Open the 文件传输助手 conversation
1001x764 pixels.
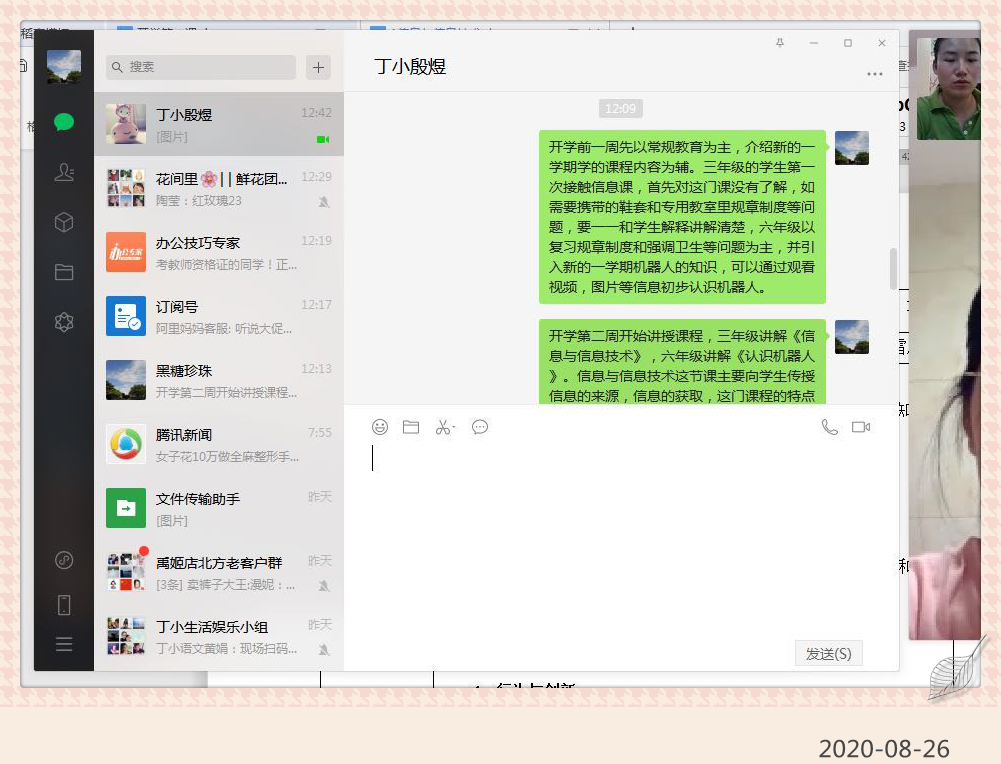coord(219,508)
